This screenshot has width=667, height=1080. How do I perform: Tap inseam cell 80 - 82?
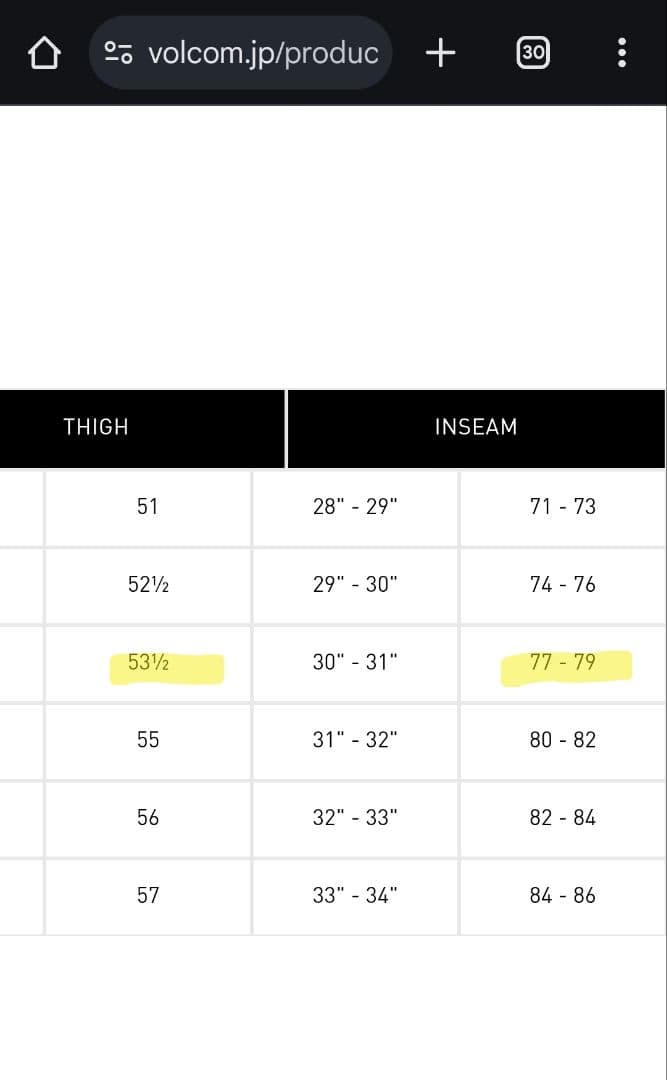point(562,740)
